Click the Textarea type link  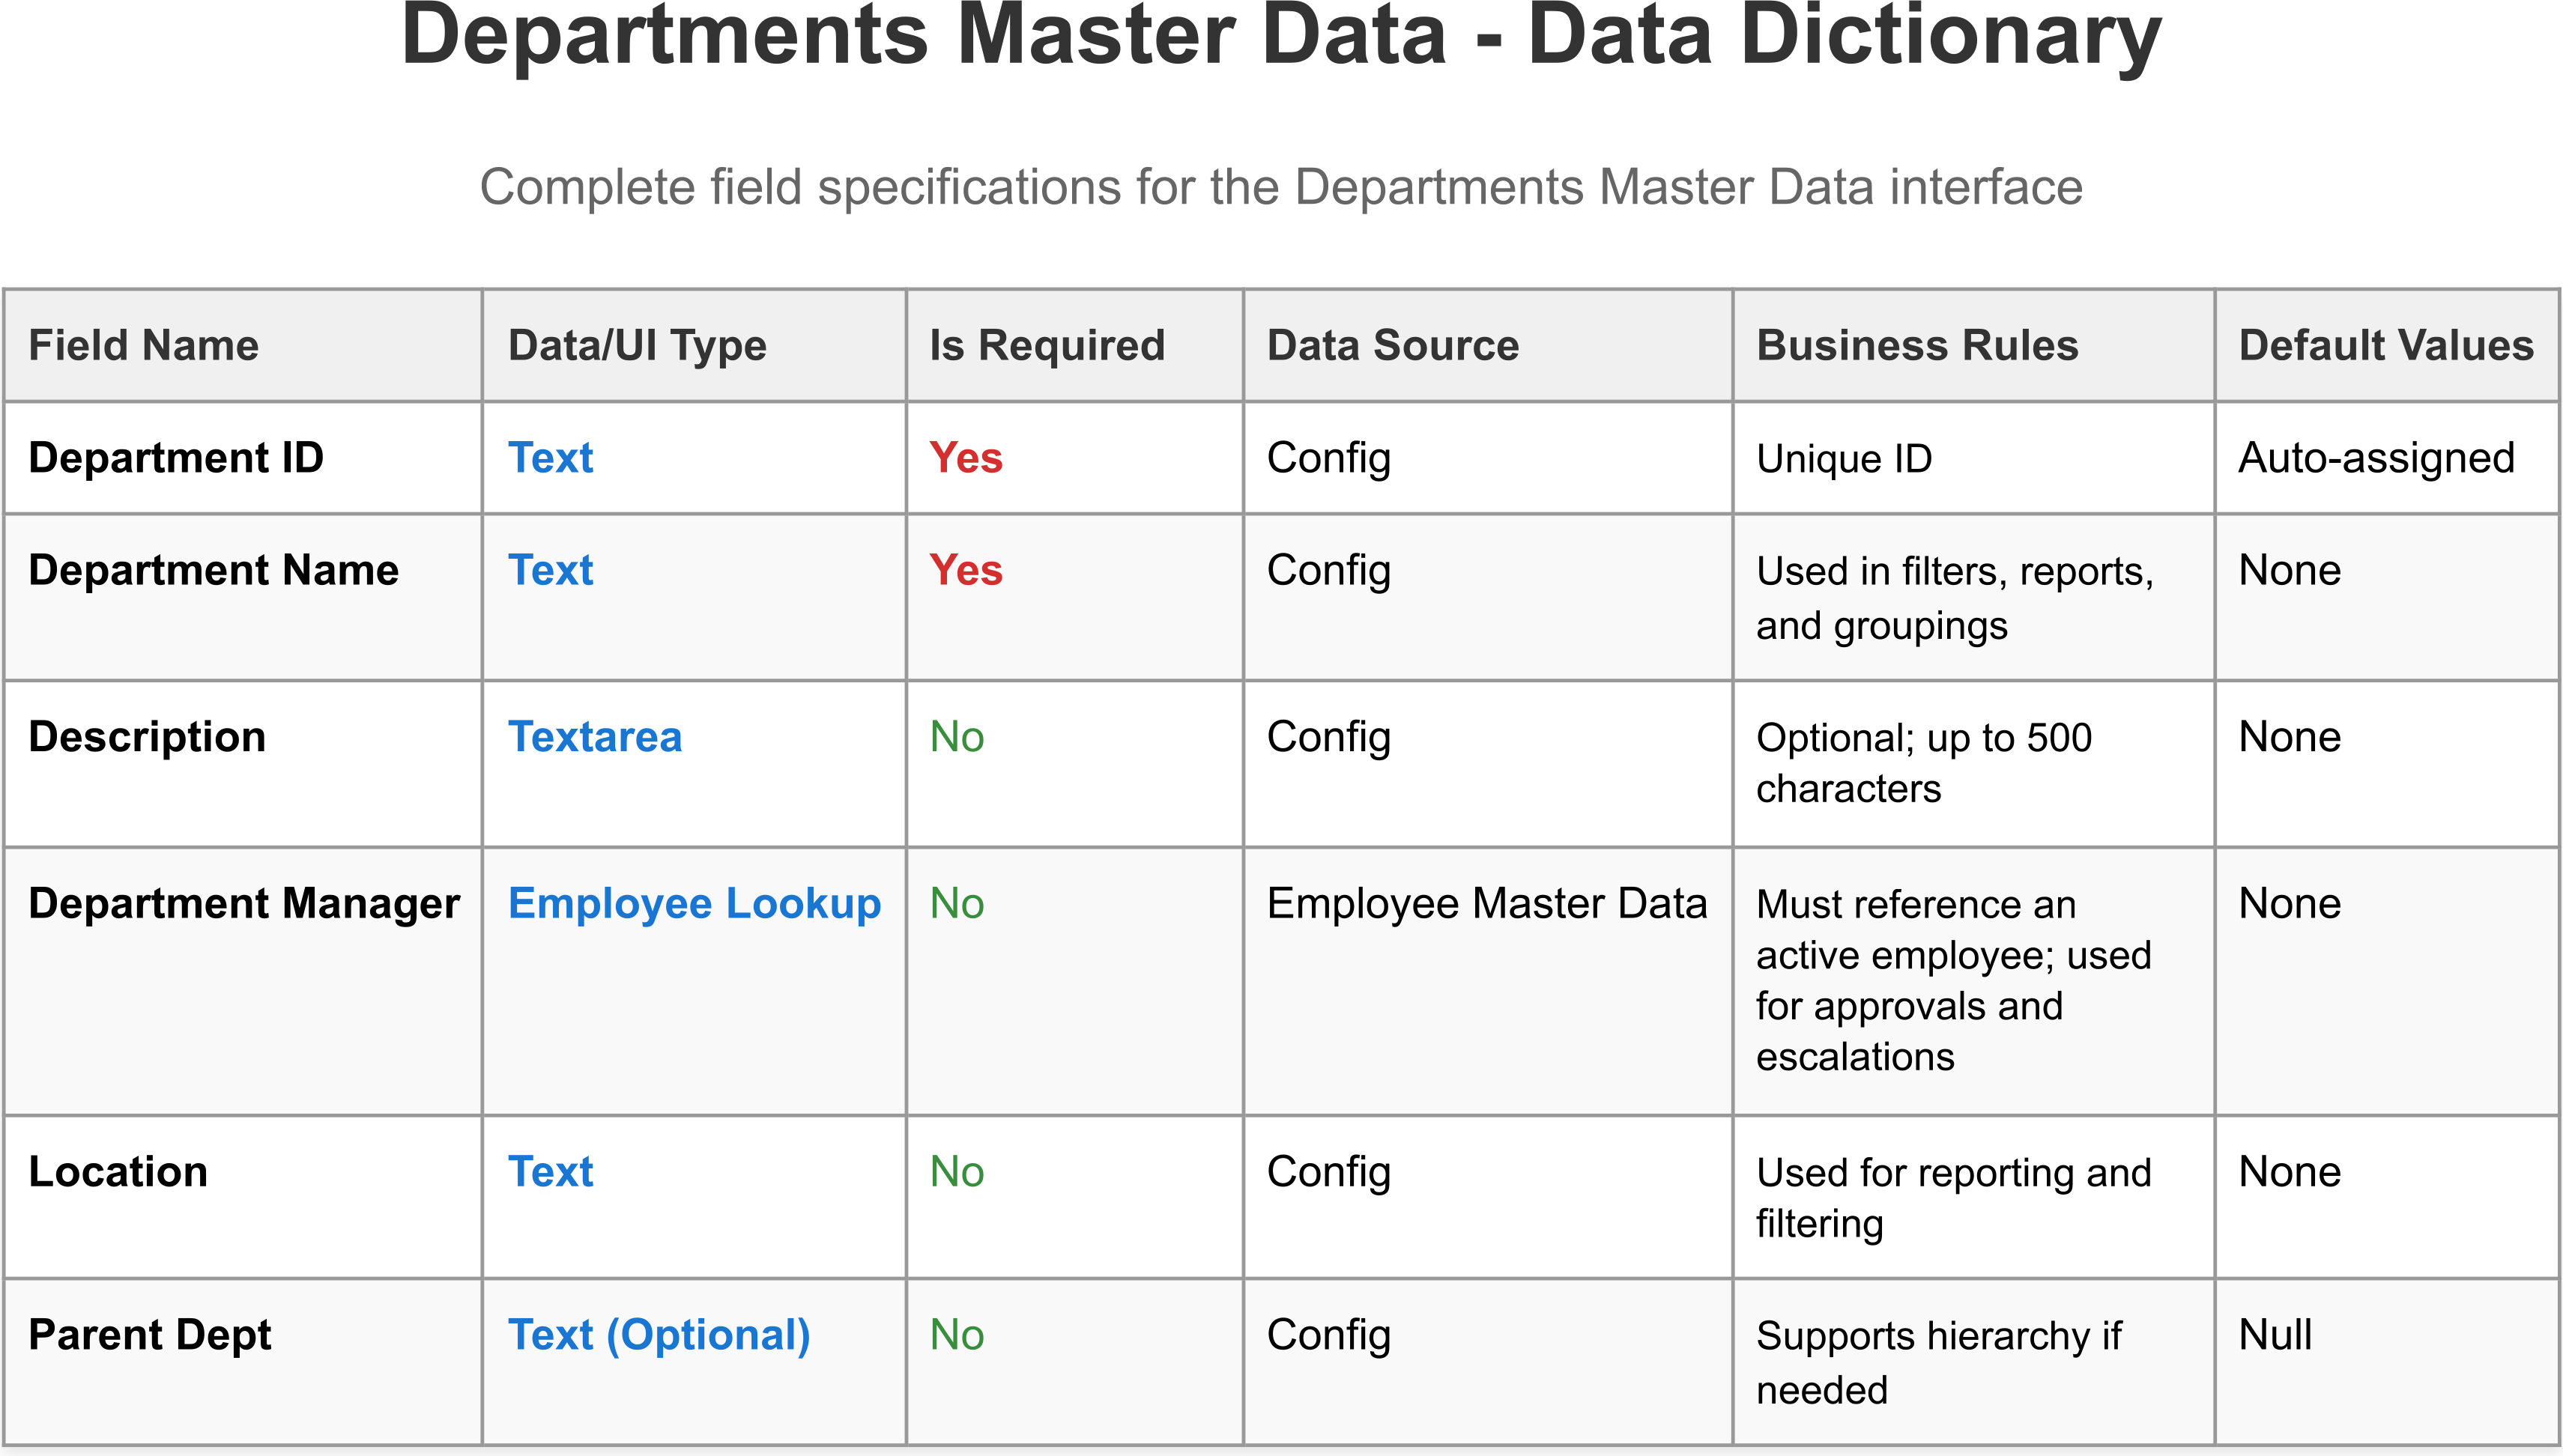[x=595, y=738]
